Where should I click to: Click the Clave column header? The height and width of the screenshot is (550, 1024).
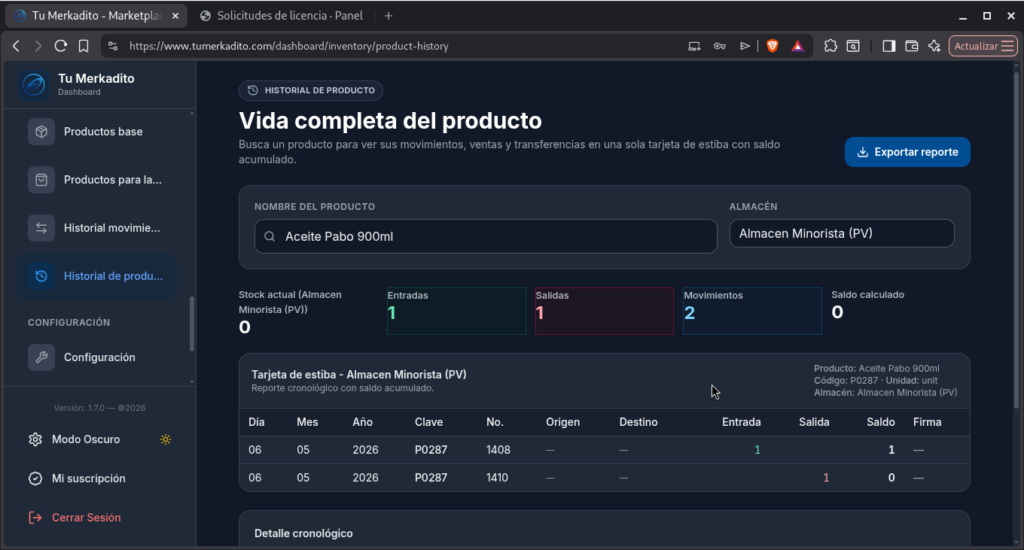(428, 422)
